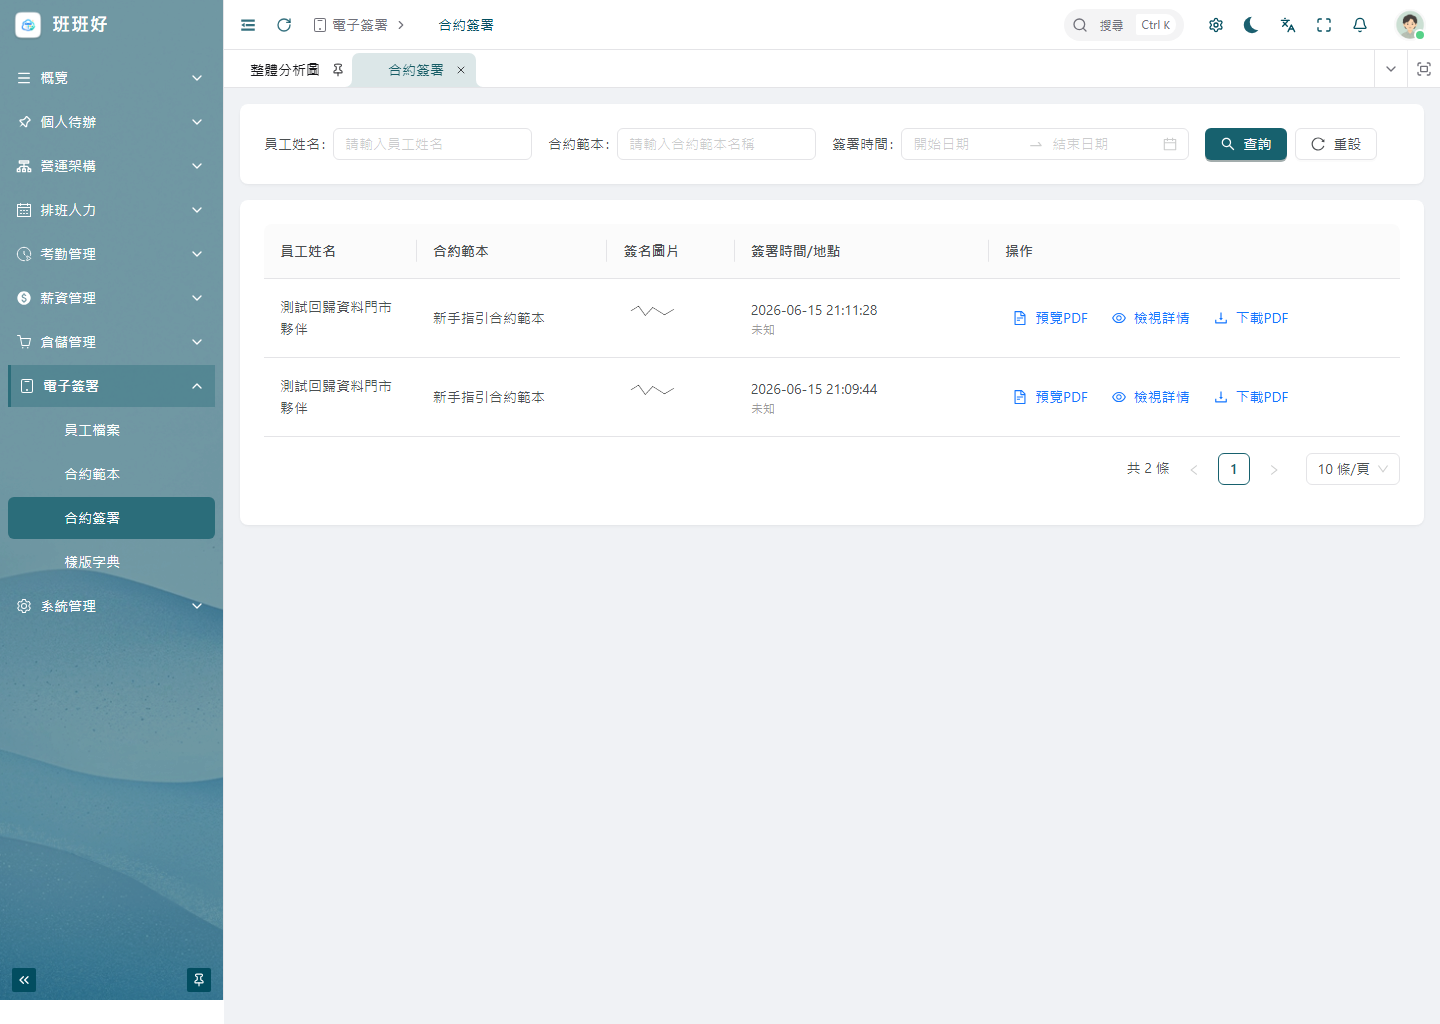Expand the 概覽 menu
Image resolution: width=1440 pixels, height=1024 pixels.
coord(111,78)
